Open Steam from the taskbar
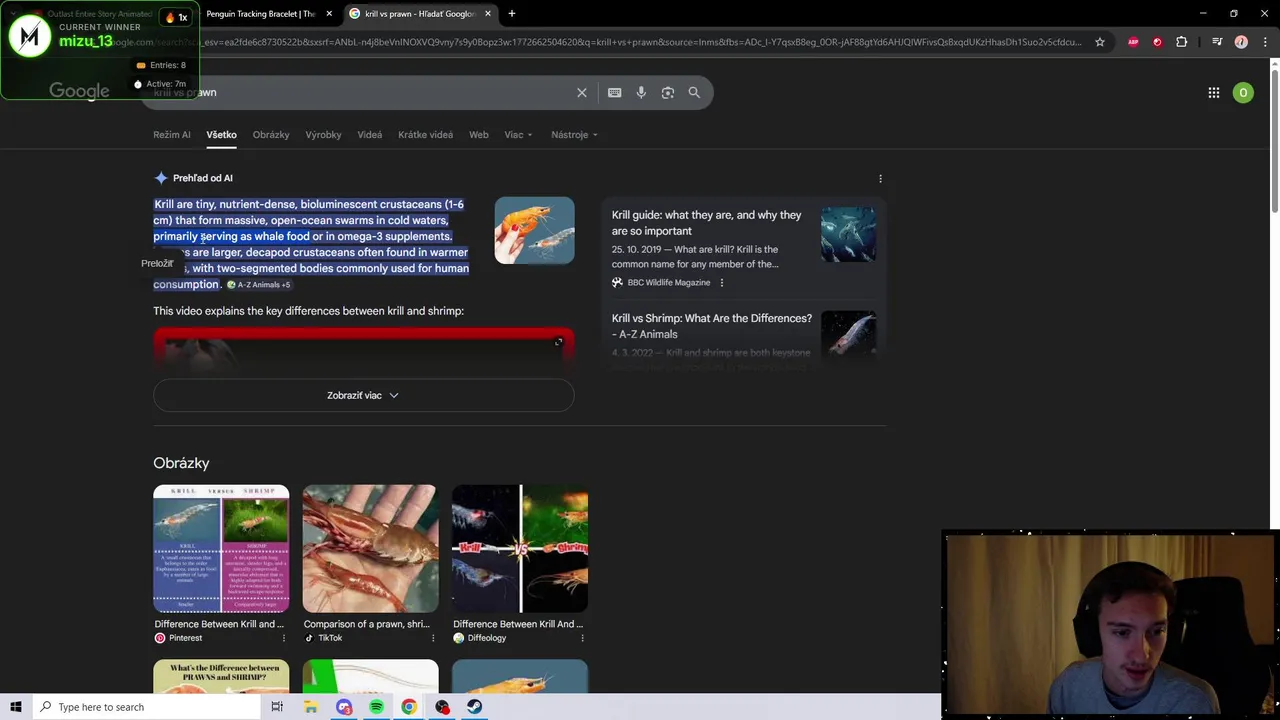The width and height of the screenshot is (1280, 720). [x=474, y=707]
